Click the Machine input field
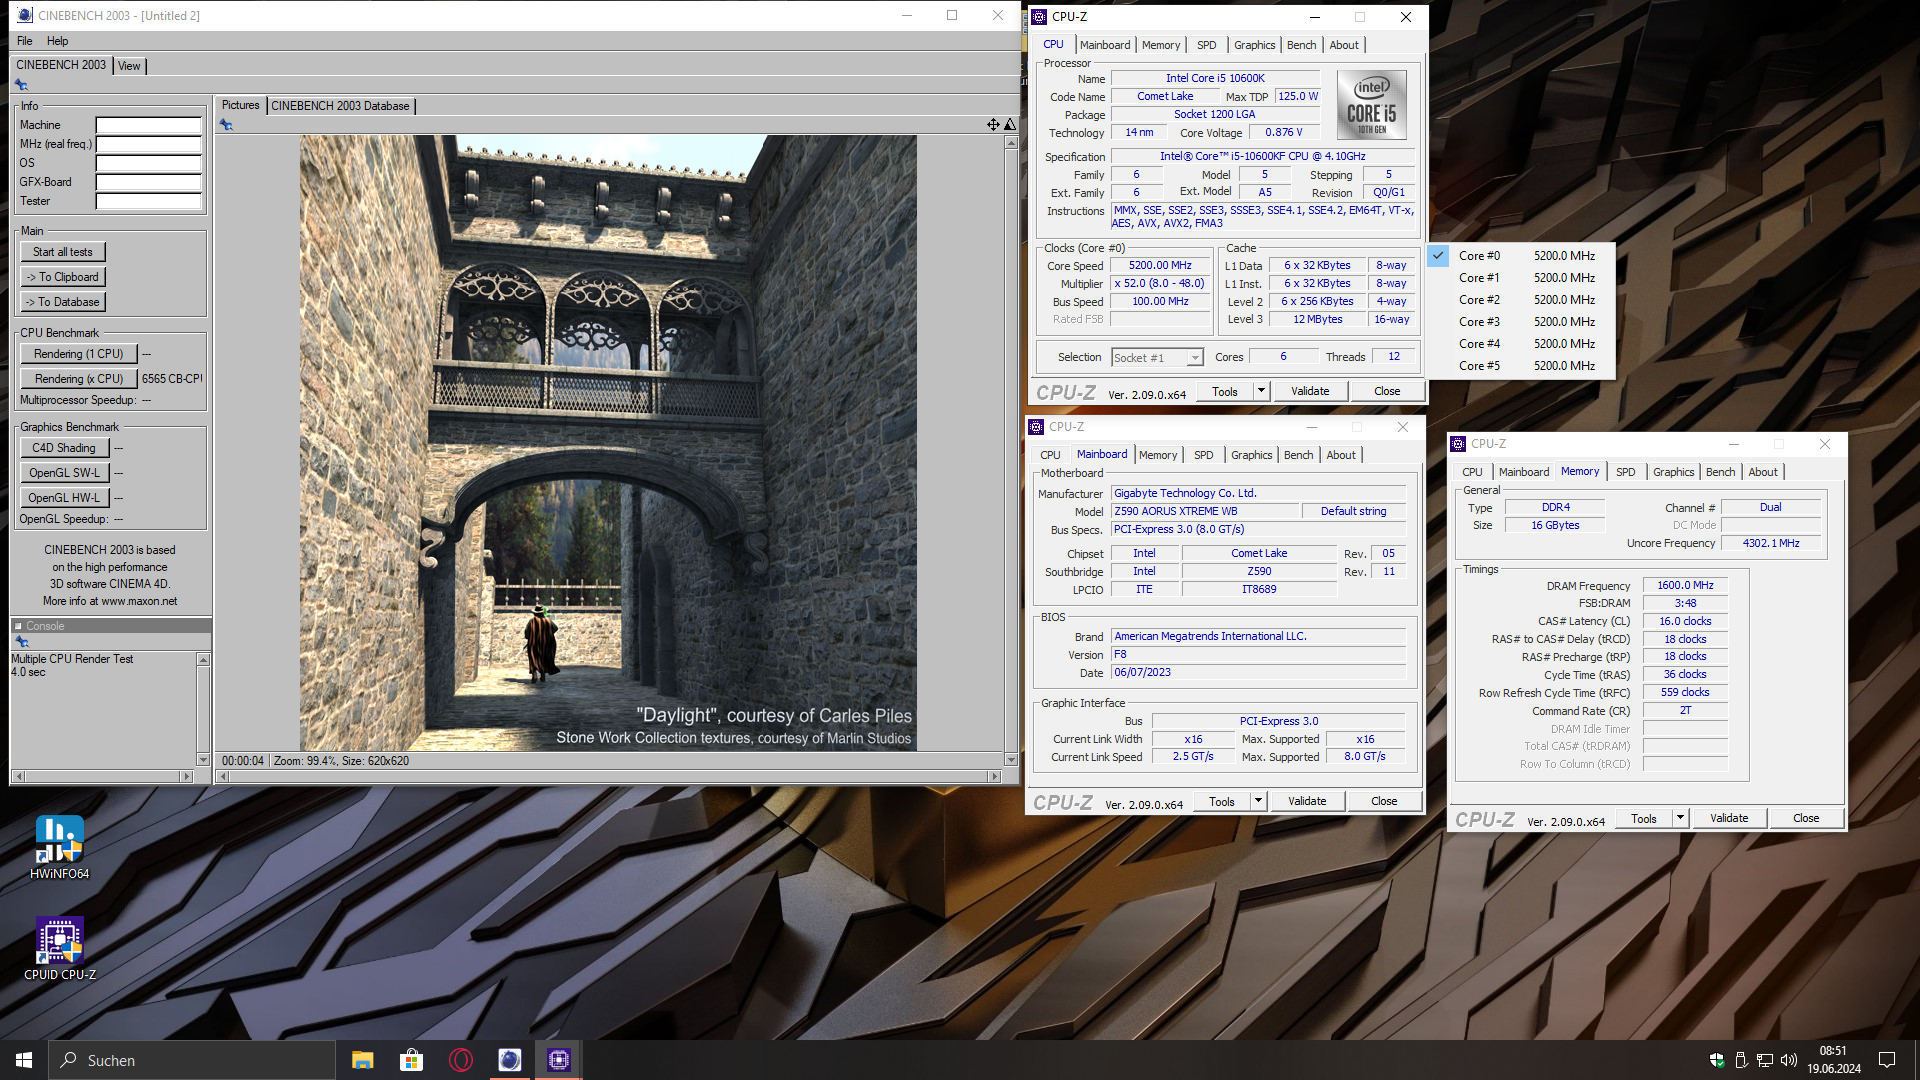The width and height of the screenshot is (1920, 1080). coord(148,126)
